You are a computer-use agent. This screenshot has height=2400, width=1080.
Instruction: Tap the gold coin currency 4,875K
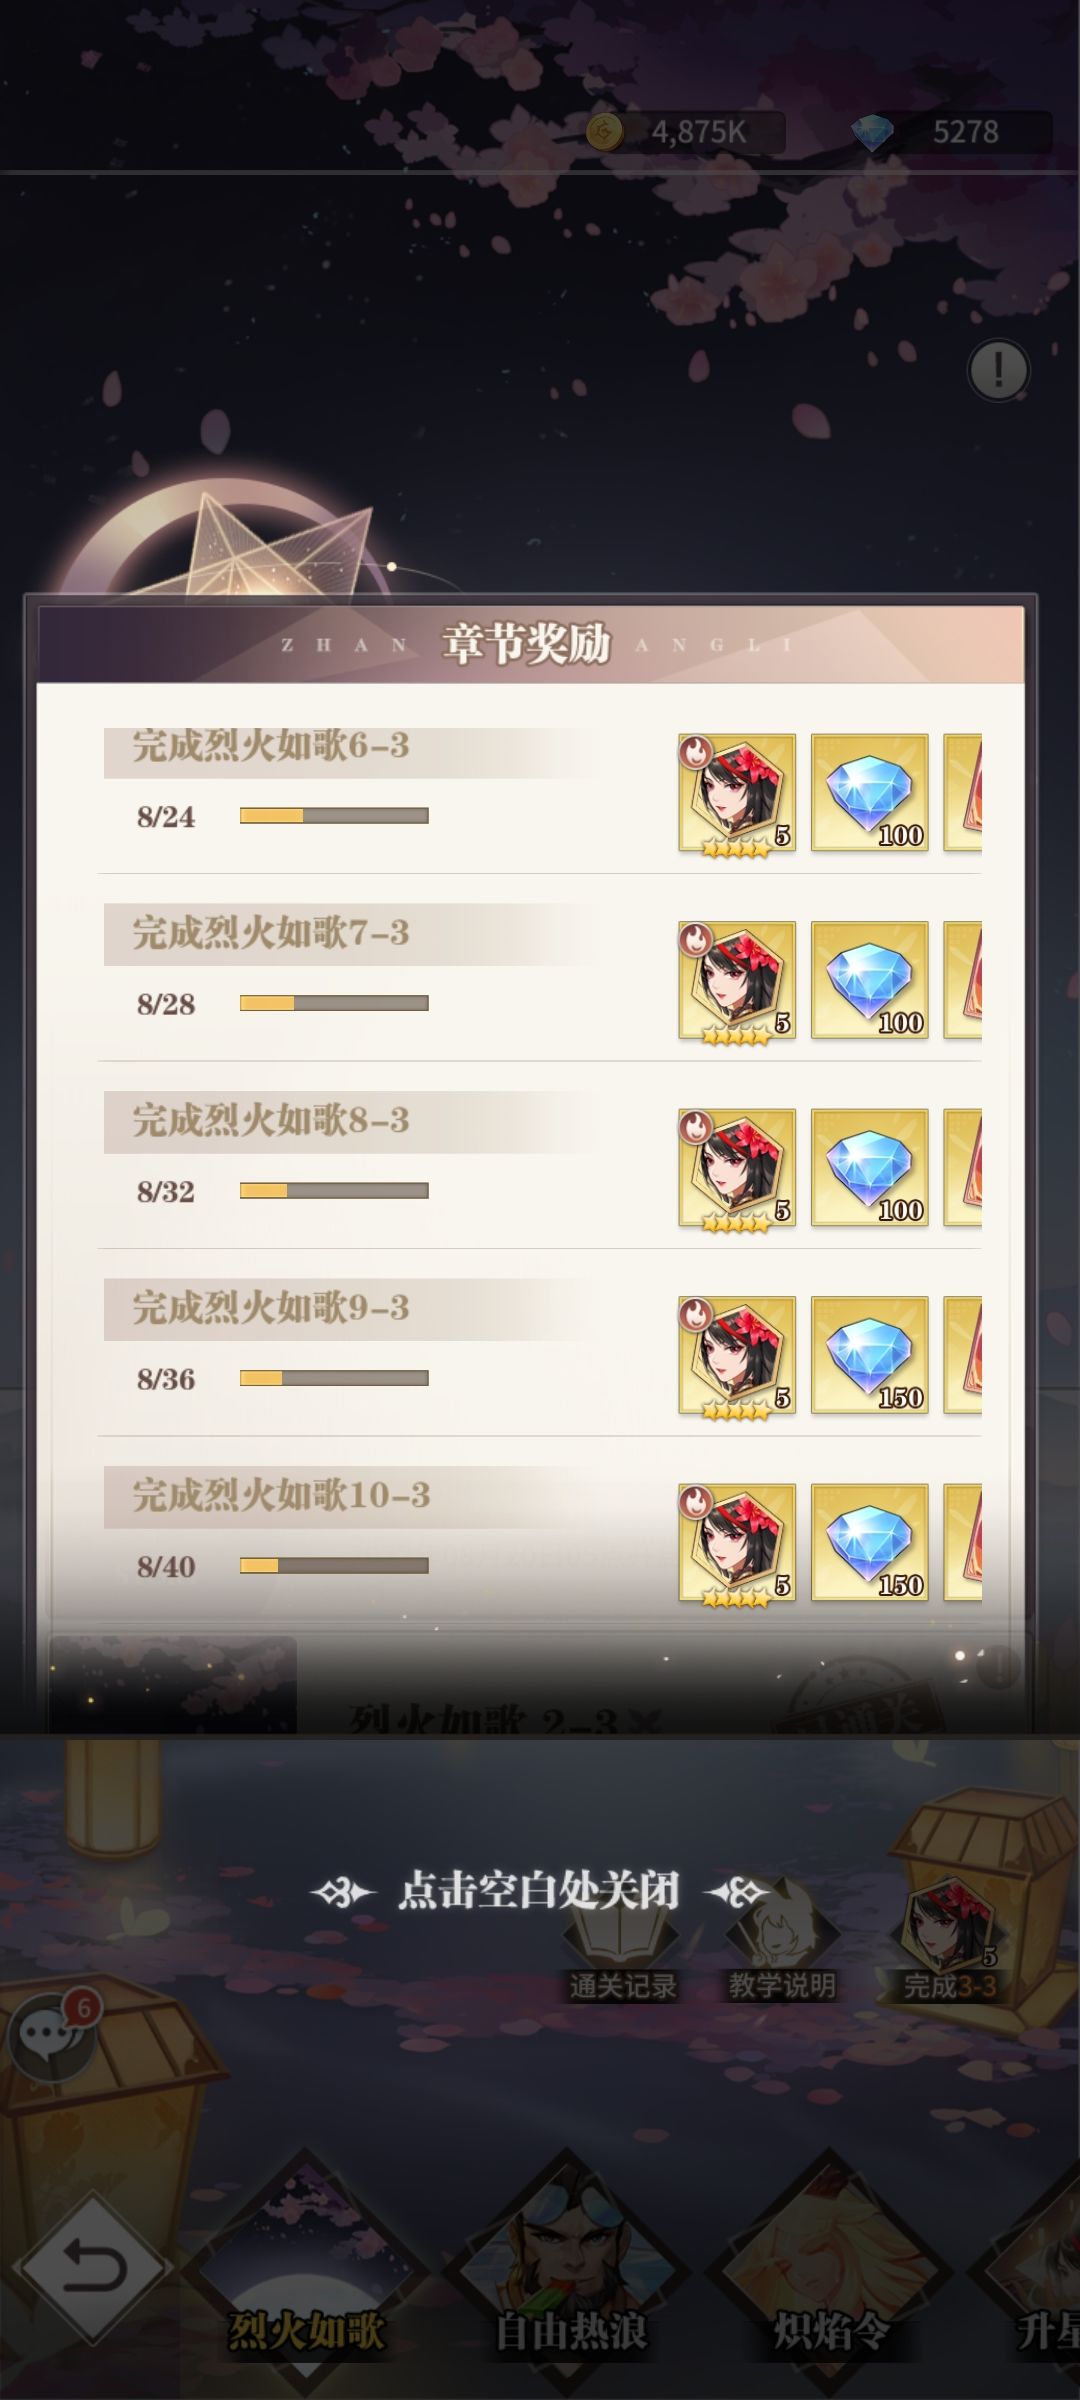[685, 132]
